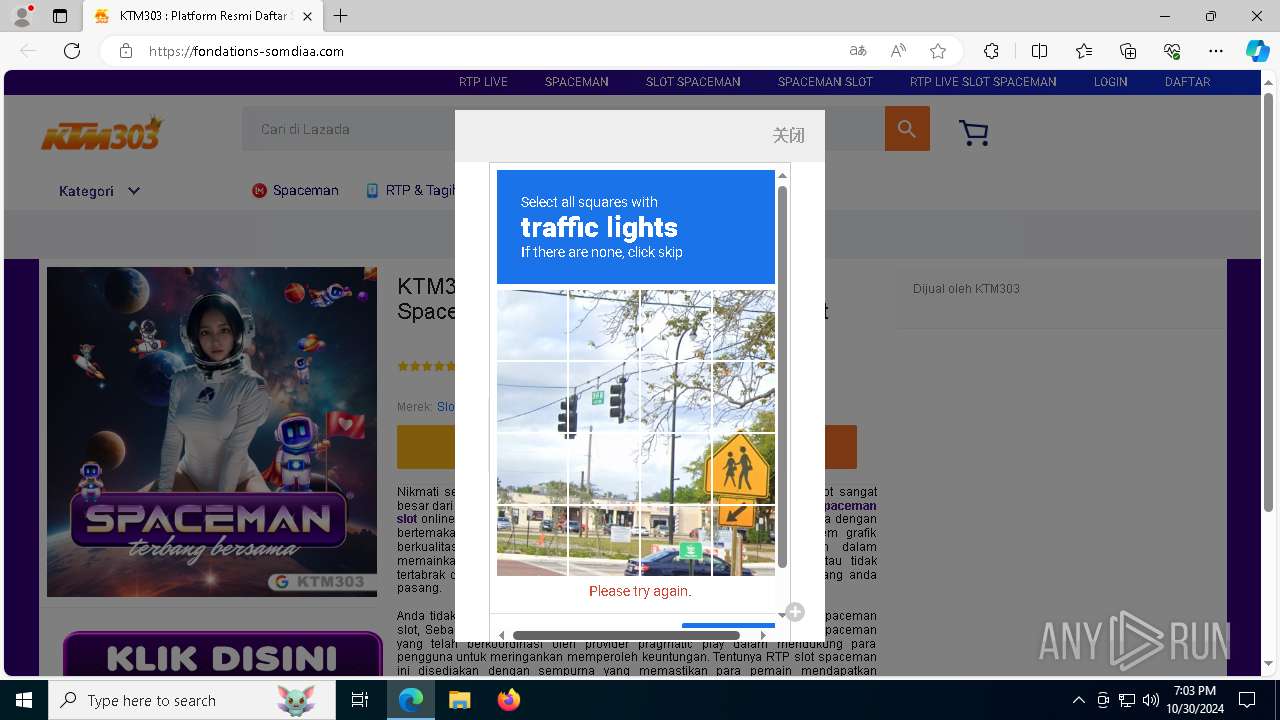Open RTP LIVE menu item
1280x720 pixels.
pos(483,82)
